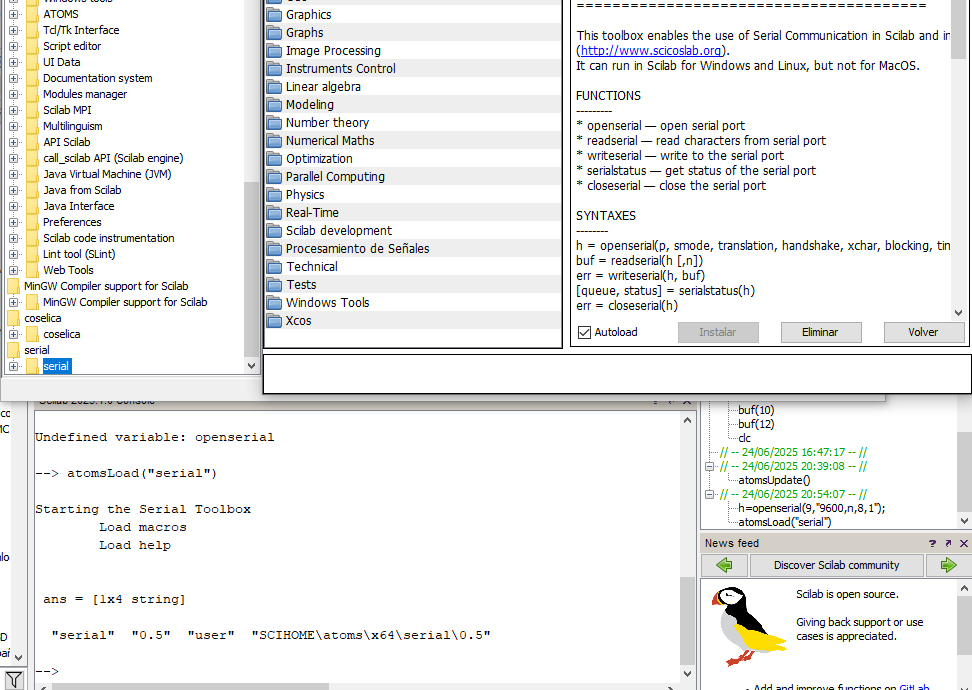The image size is (972, 690).
Task: Go to previous news feed item arrow
Action: (724, 565)
